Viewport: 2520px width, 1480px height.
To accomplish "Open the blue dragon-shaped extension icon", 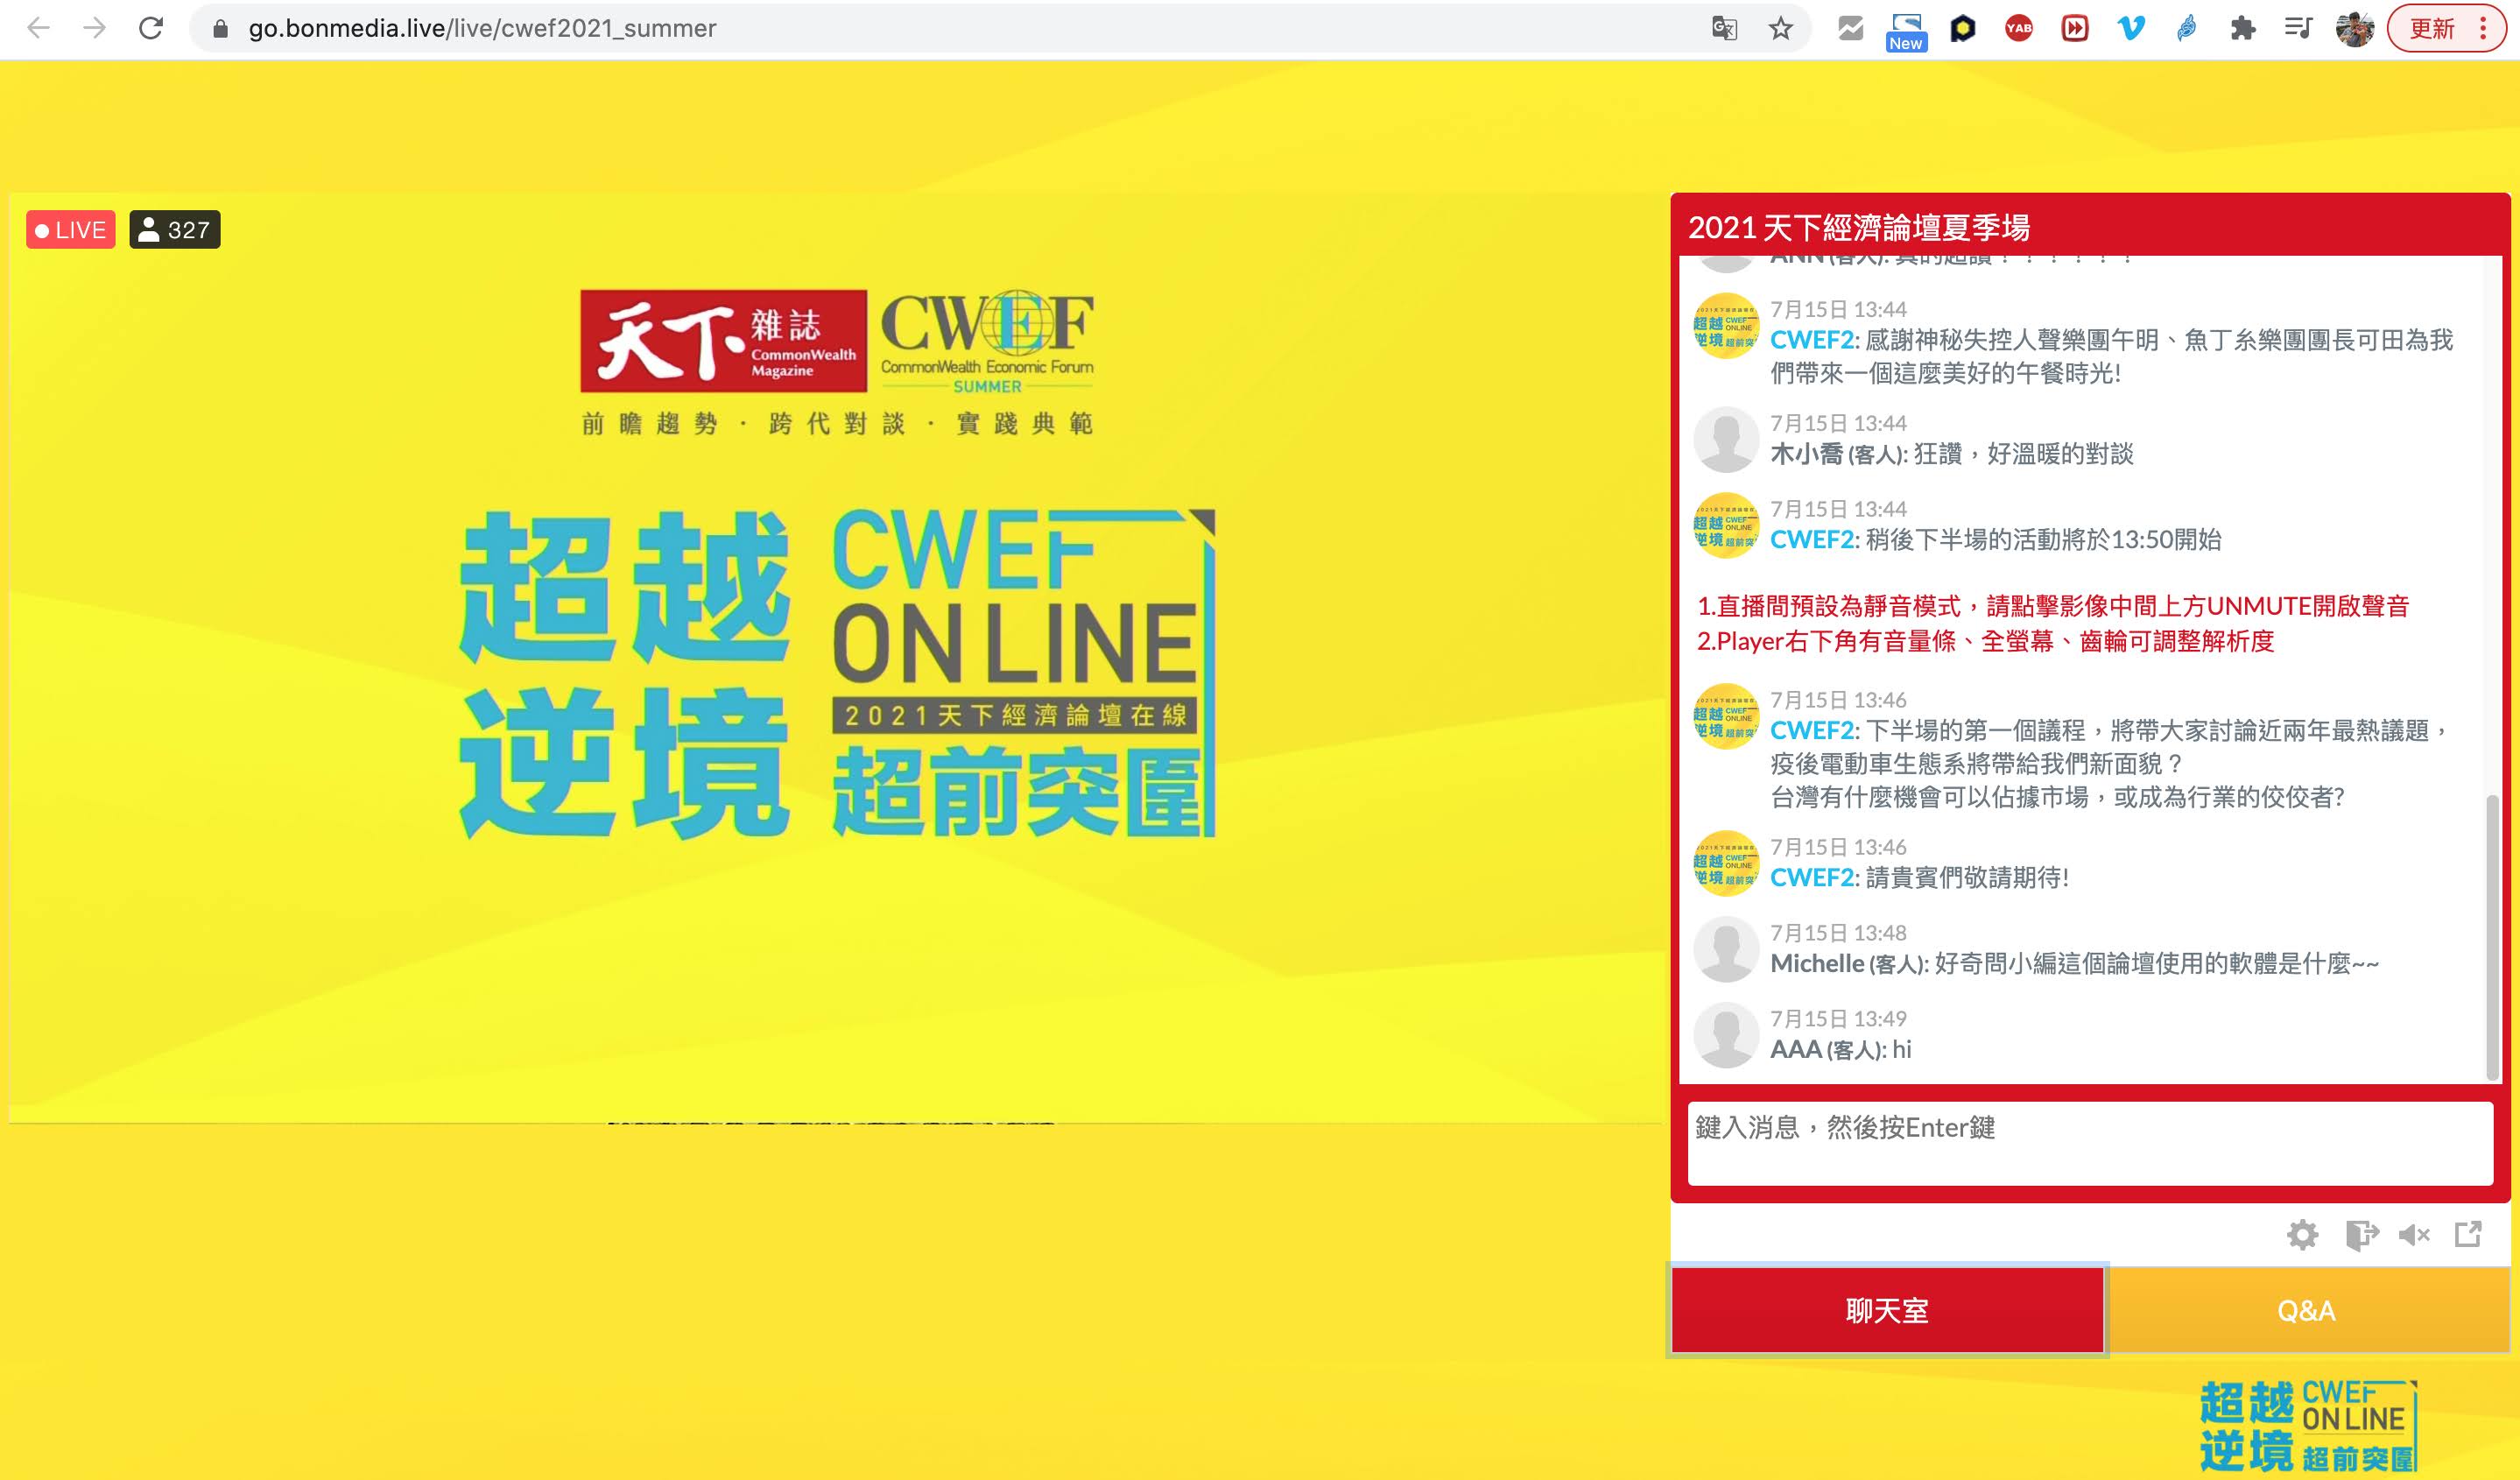I will click(x=2187, y=28).
